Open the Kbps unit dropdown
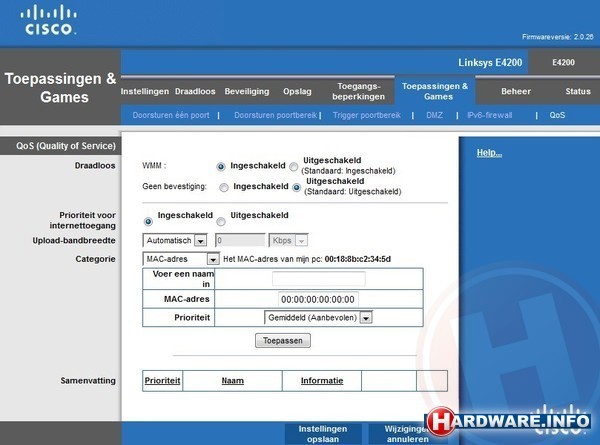 pyautogui.click(x=289, y=241)
